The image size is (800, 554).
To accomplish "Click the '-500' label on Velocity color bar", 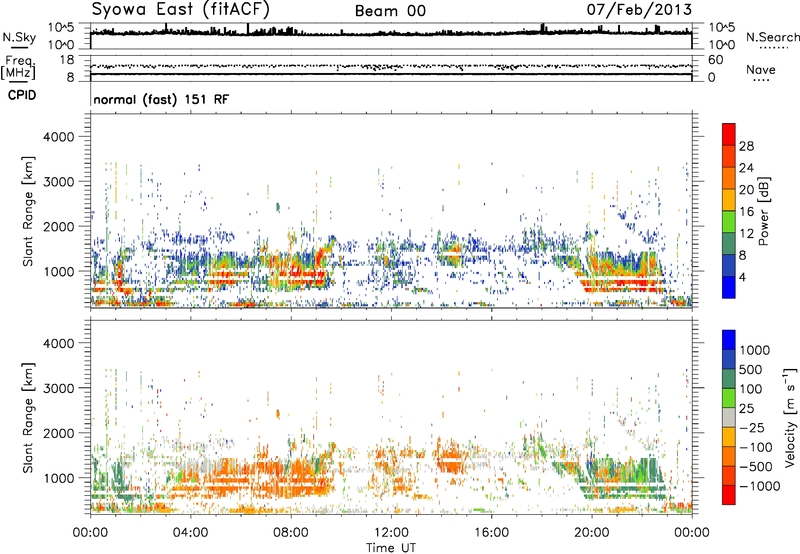I will [x=754, y=466].
